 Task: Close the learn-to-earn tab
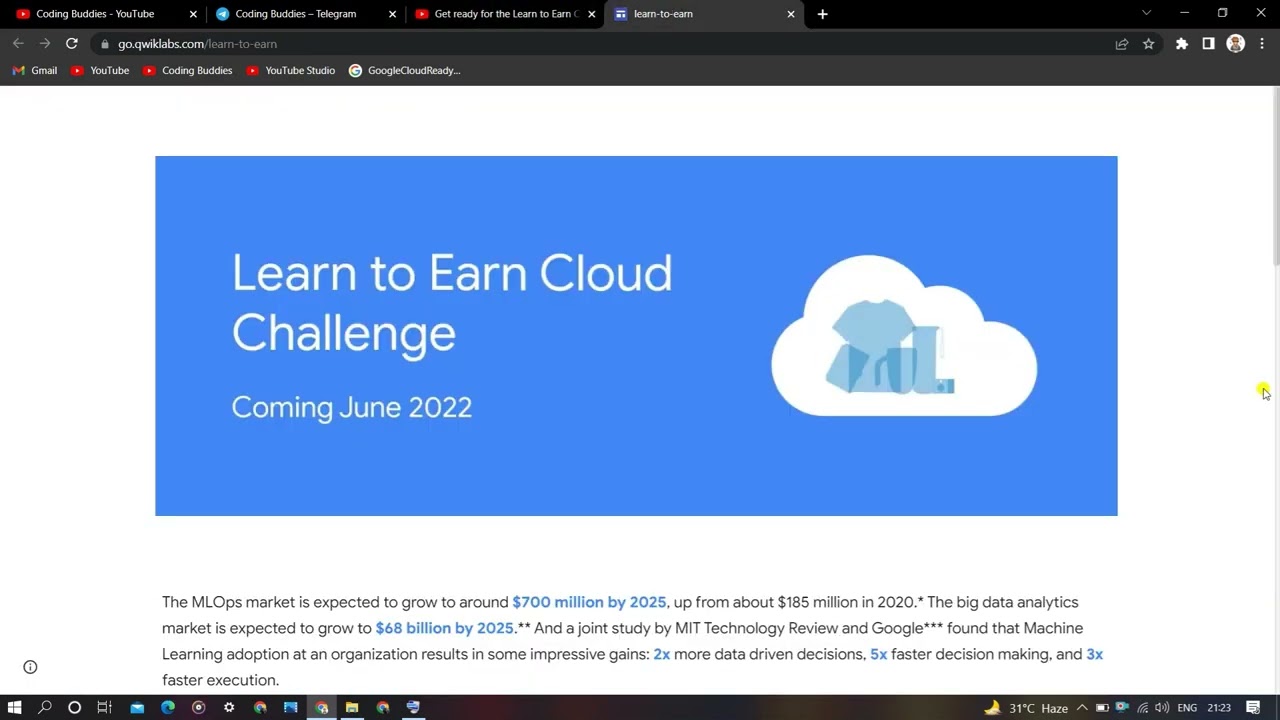point(791,14)
